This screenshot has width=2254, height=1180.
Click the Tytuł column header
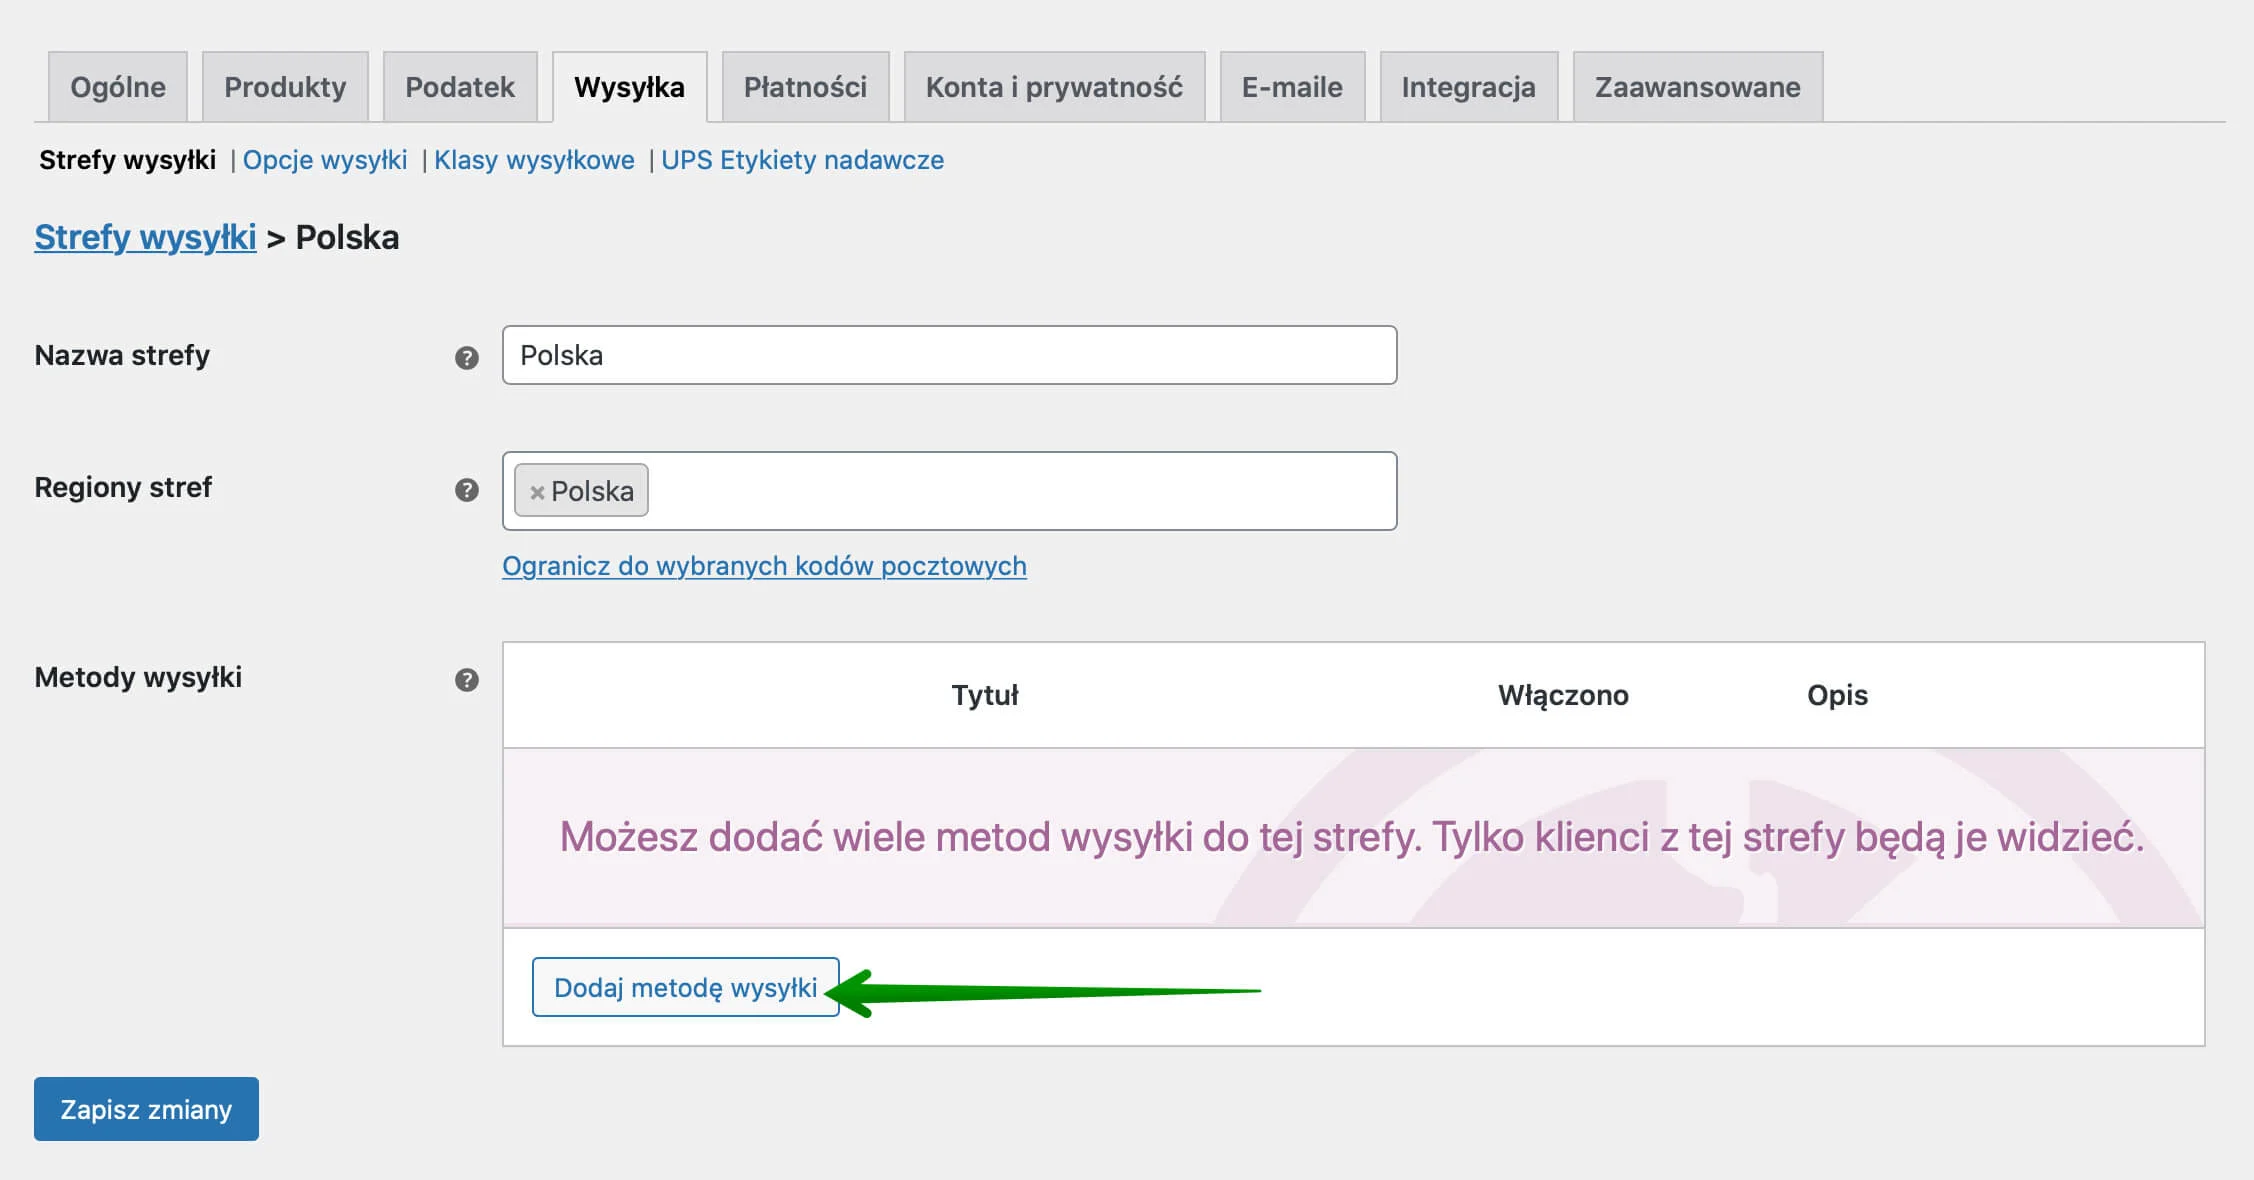985,695
